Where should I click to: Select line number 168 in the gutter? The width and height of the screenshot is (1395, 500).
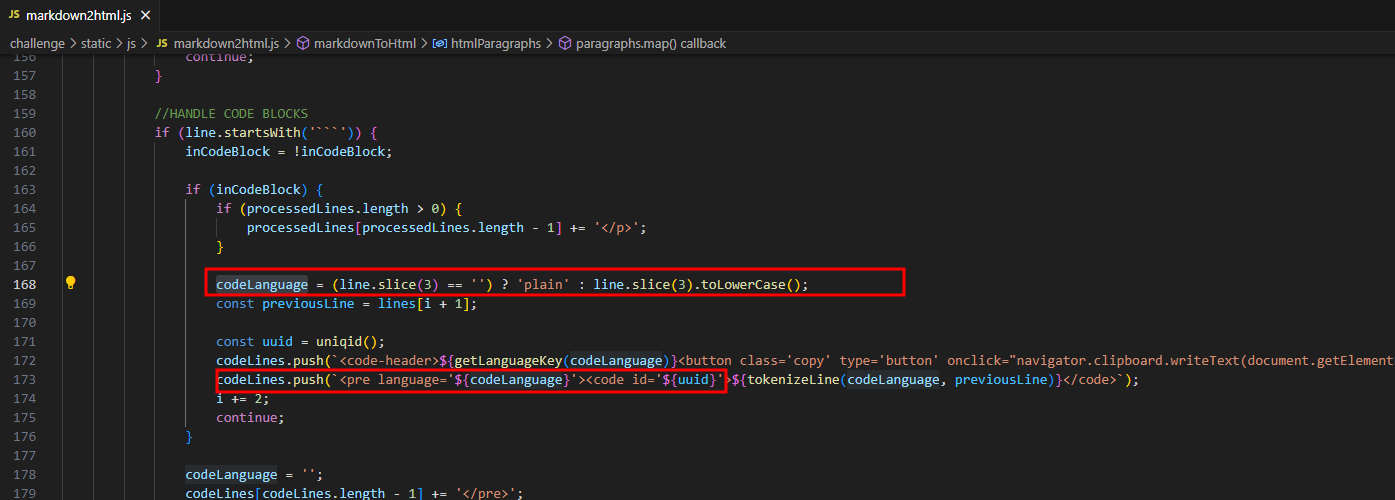click(x=23, y=284)
